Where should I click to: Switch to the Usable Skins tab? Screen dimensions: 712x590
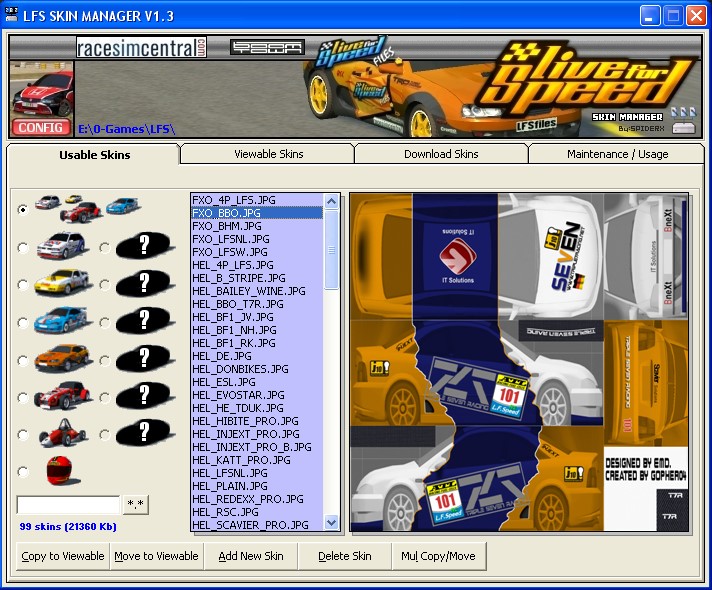coord(94,155)
